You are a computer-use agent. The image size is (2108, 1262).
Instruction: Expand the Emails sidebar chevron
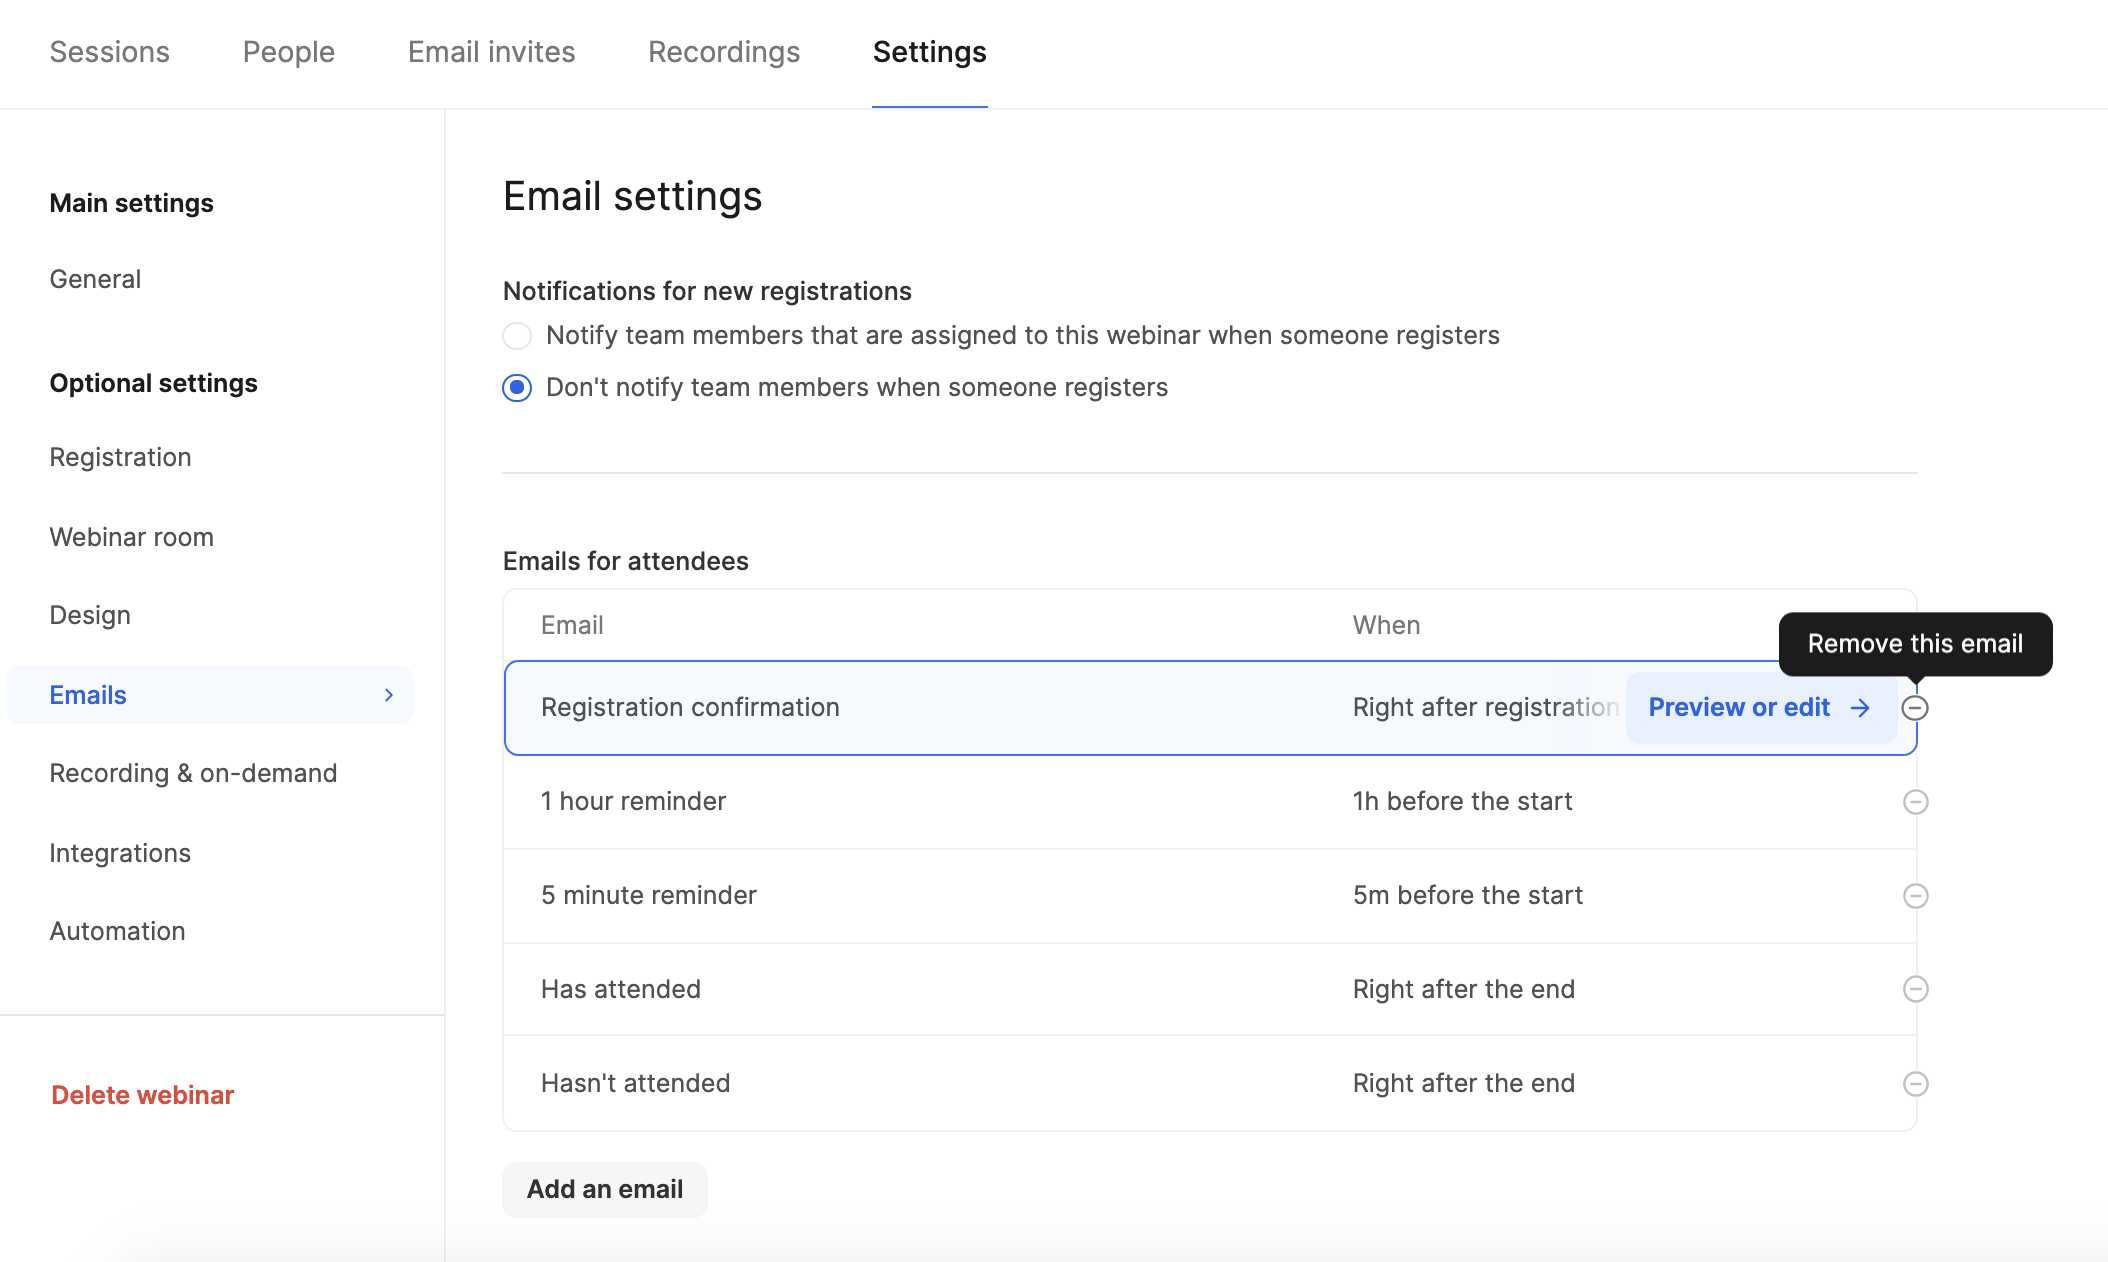pos(389,695)
